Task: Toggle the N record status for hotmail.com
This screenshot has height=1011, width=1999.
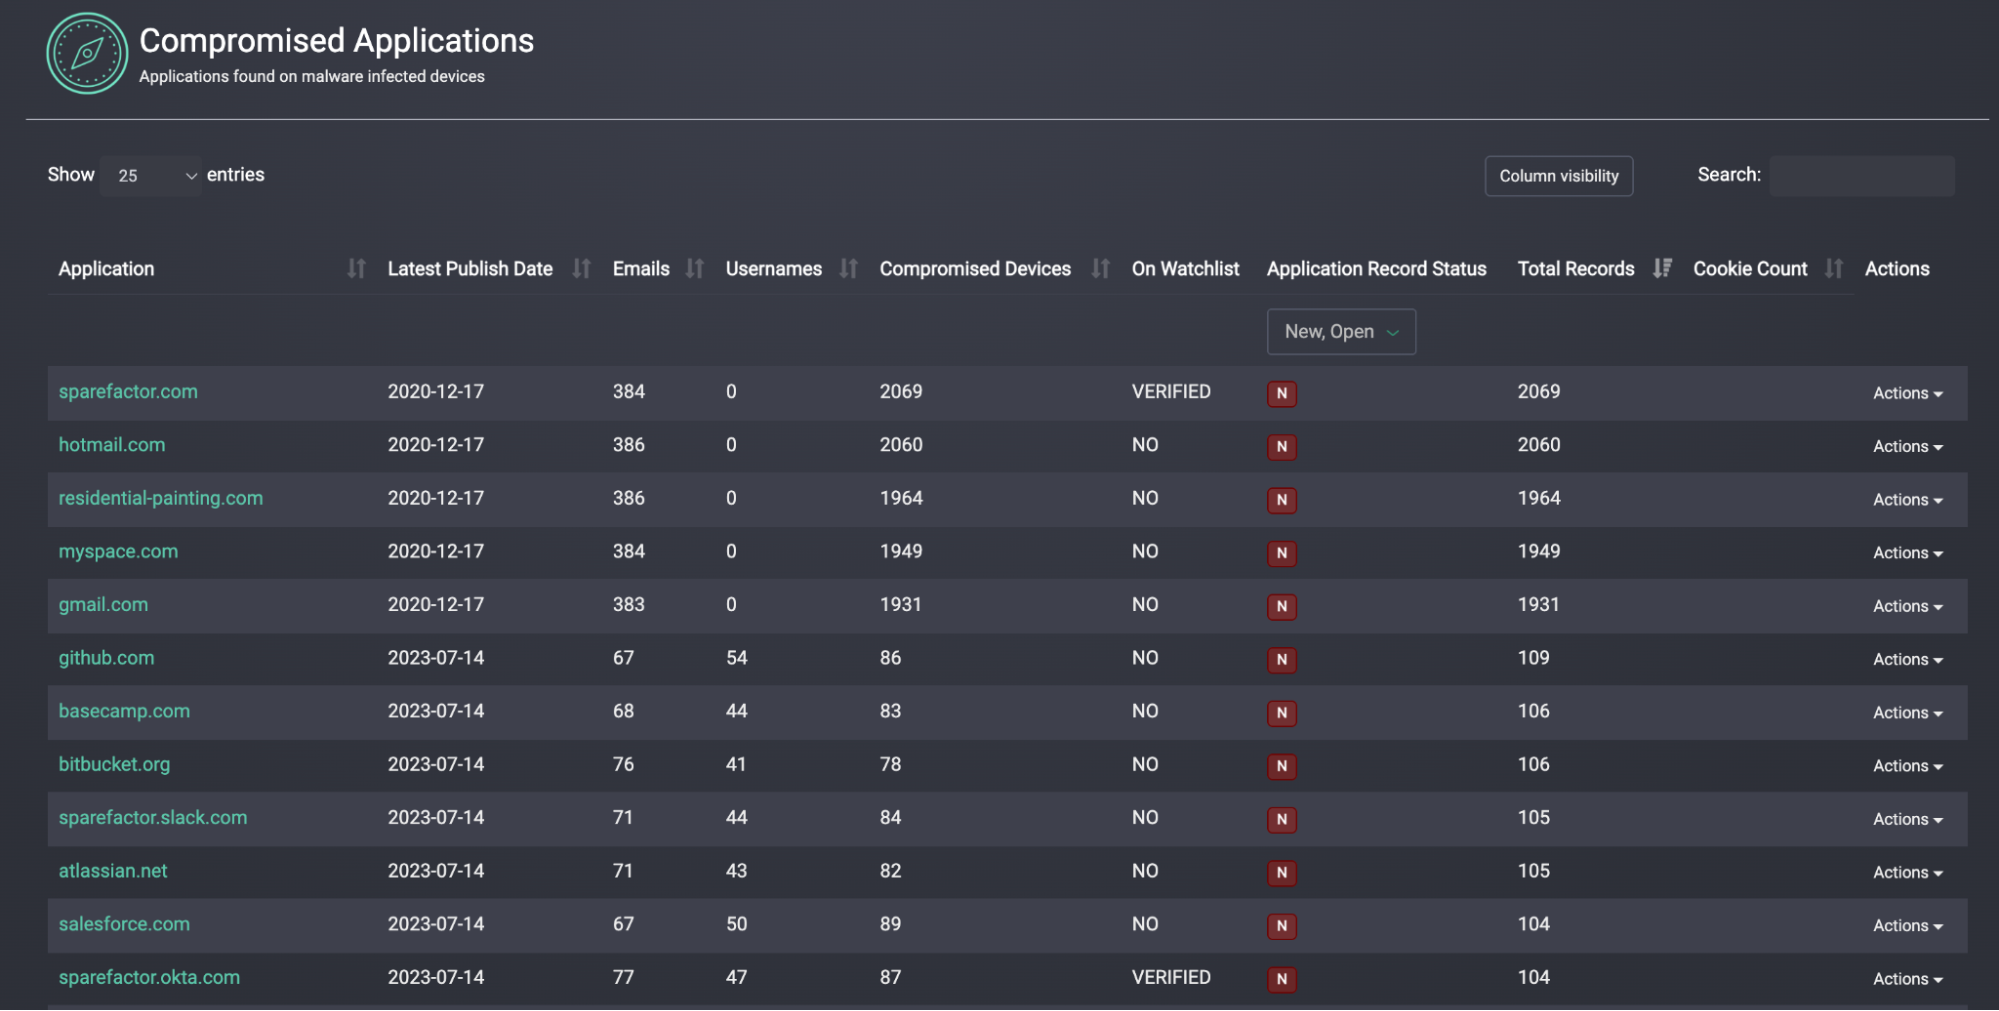Action: [x=1281, y=447]
